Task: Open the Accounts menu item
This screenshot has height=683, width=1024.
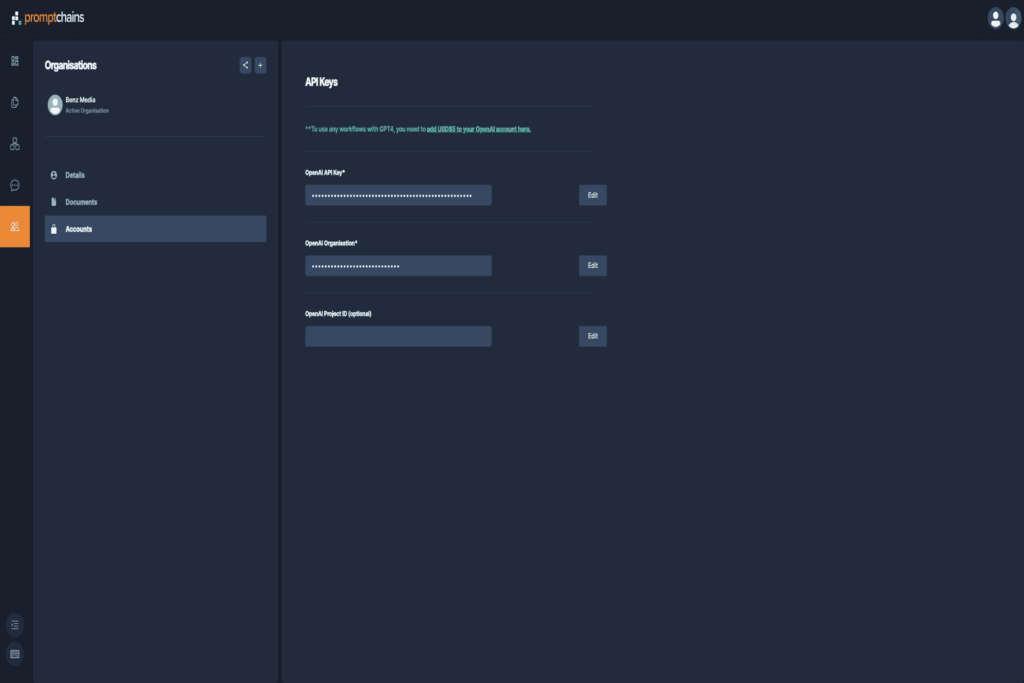Action: point(155,229)
